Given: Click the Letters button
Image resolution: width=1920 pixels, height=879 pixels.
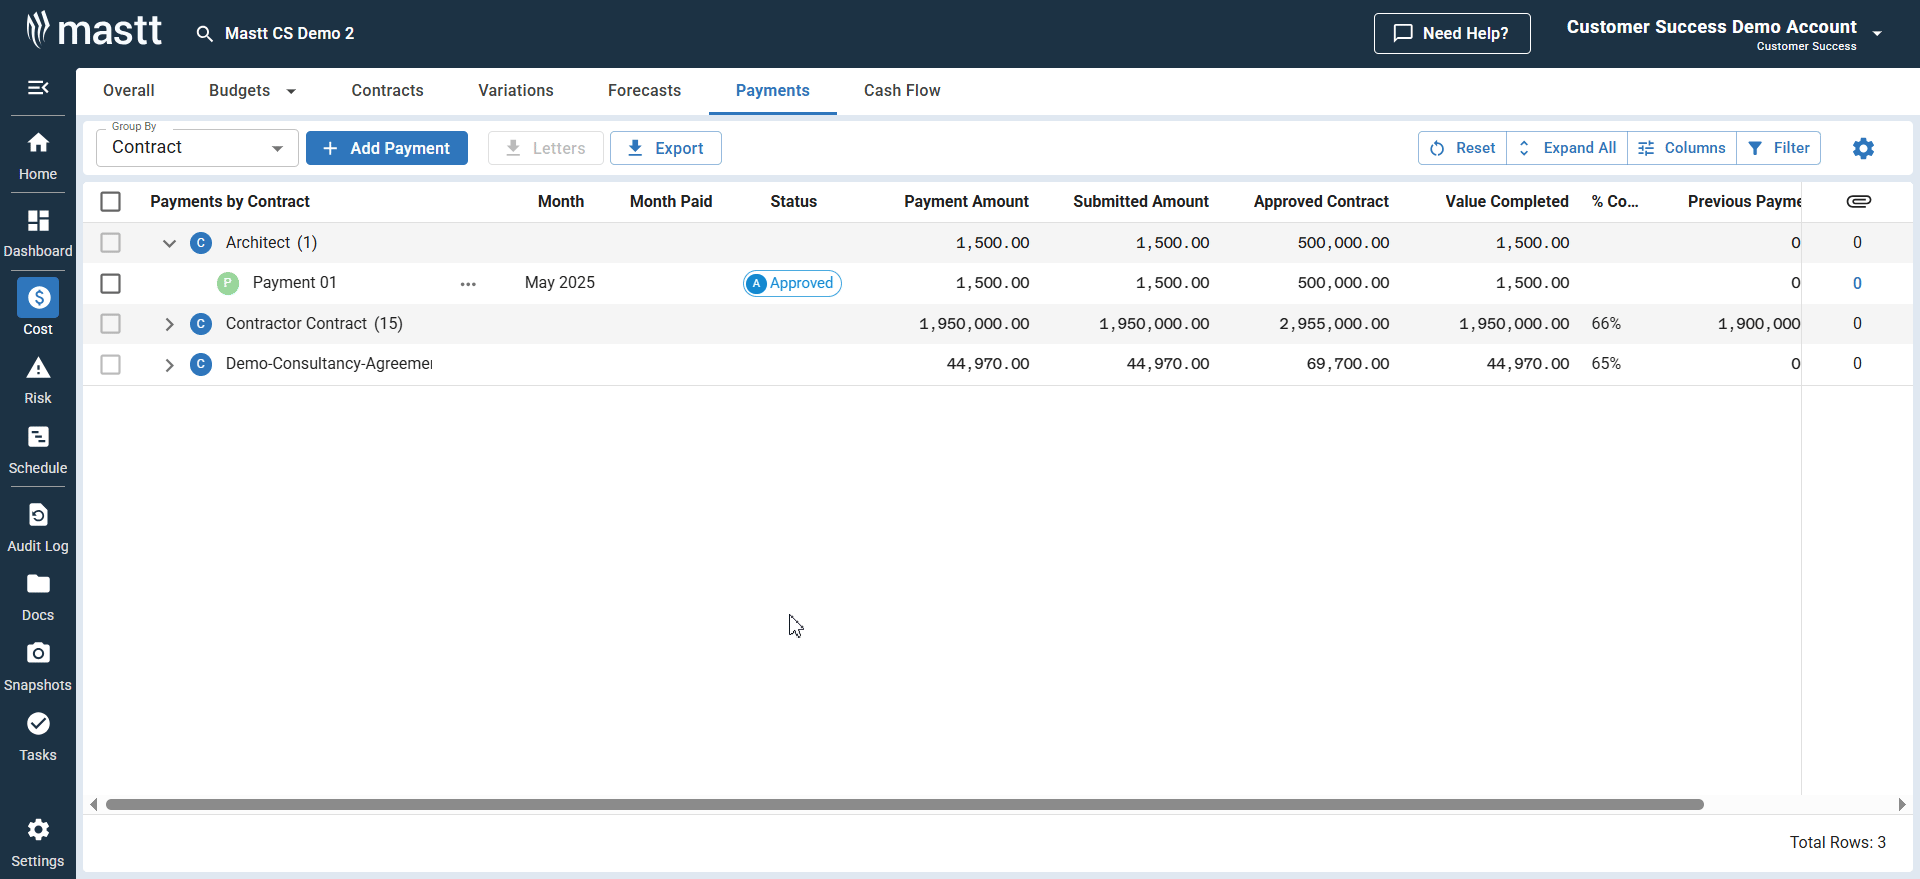Looking at the screenshot, I should click(x=546, y=148).
